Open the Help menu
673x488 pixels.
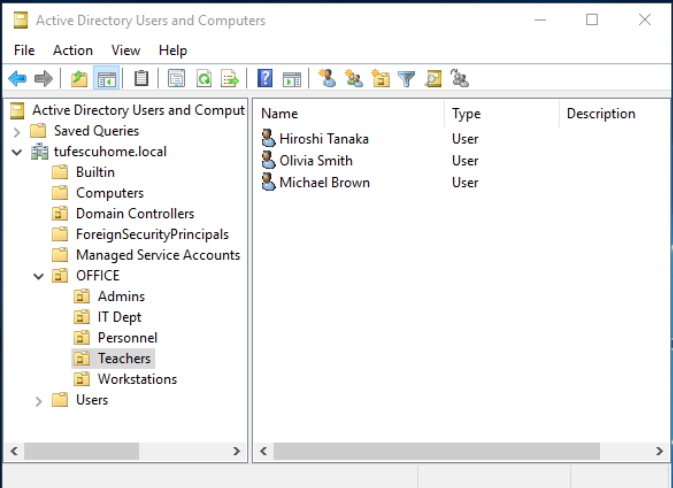point(173,50)
